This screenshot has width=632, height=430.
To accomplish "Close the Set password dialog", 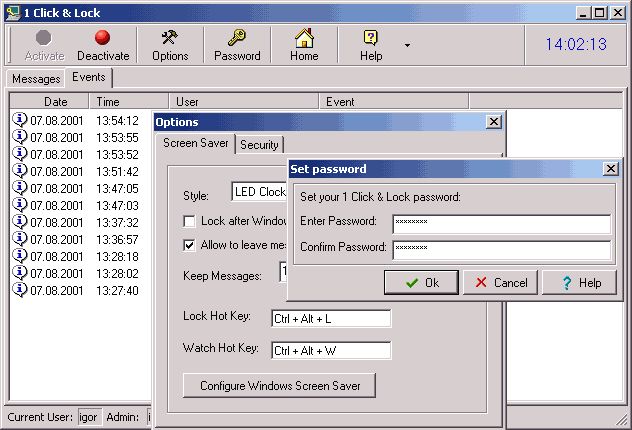I will (611, 168).
